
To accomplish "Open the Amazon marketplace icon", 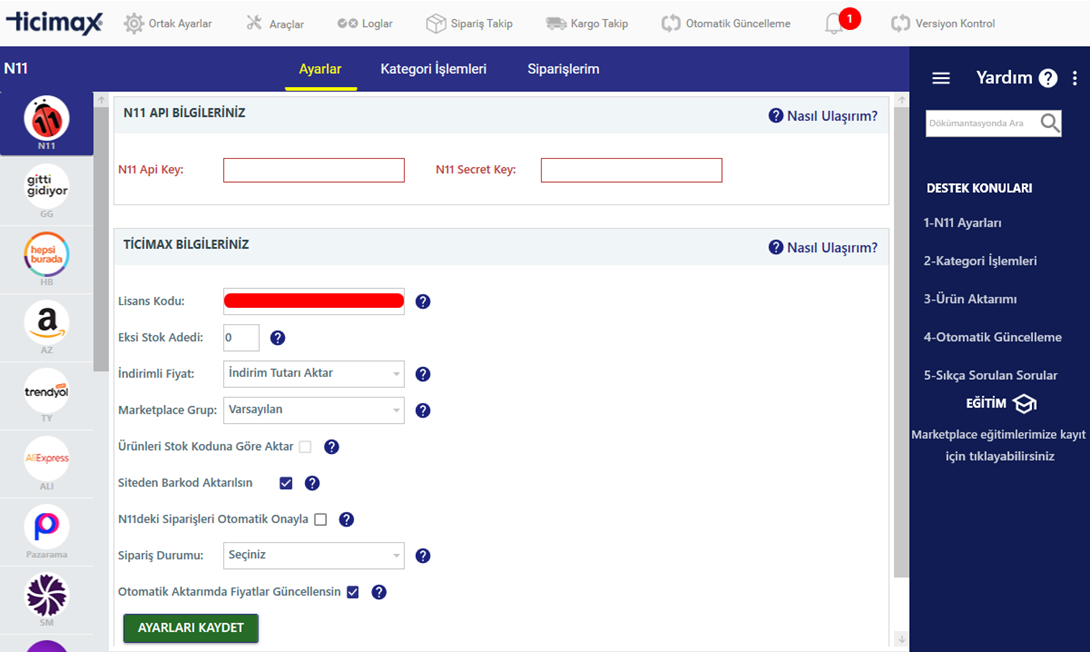I will (47, 322).
